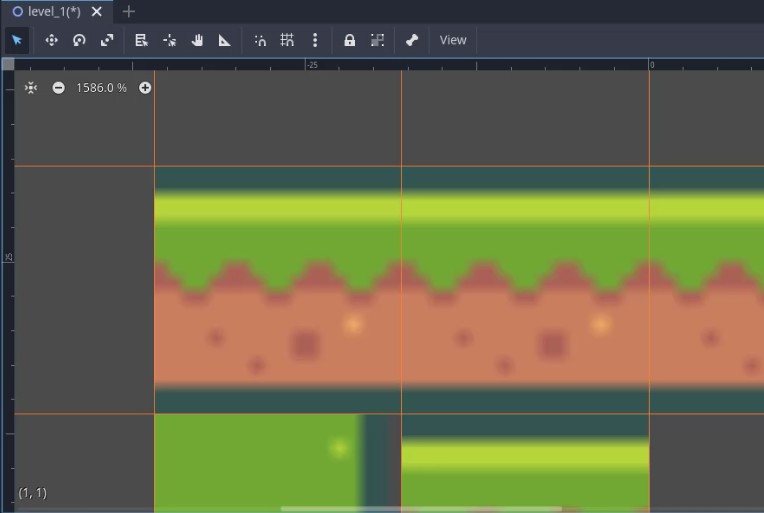Lock the selected node
The height and width of the screenshot is (513, 764).
point(349,40)
